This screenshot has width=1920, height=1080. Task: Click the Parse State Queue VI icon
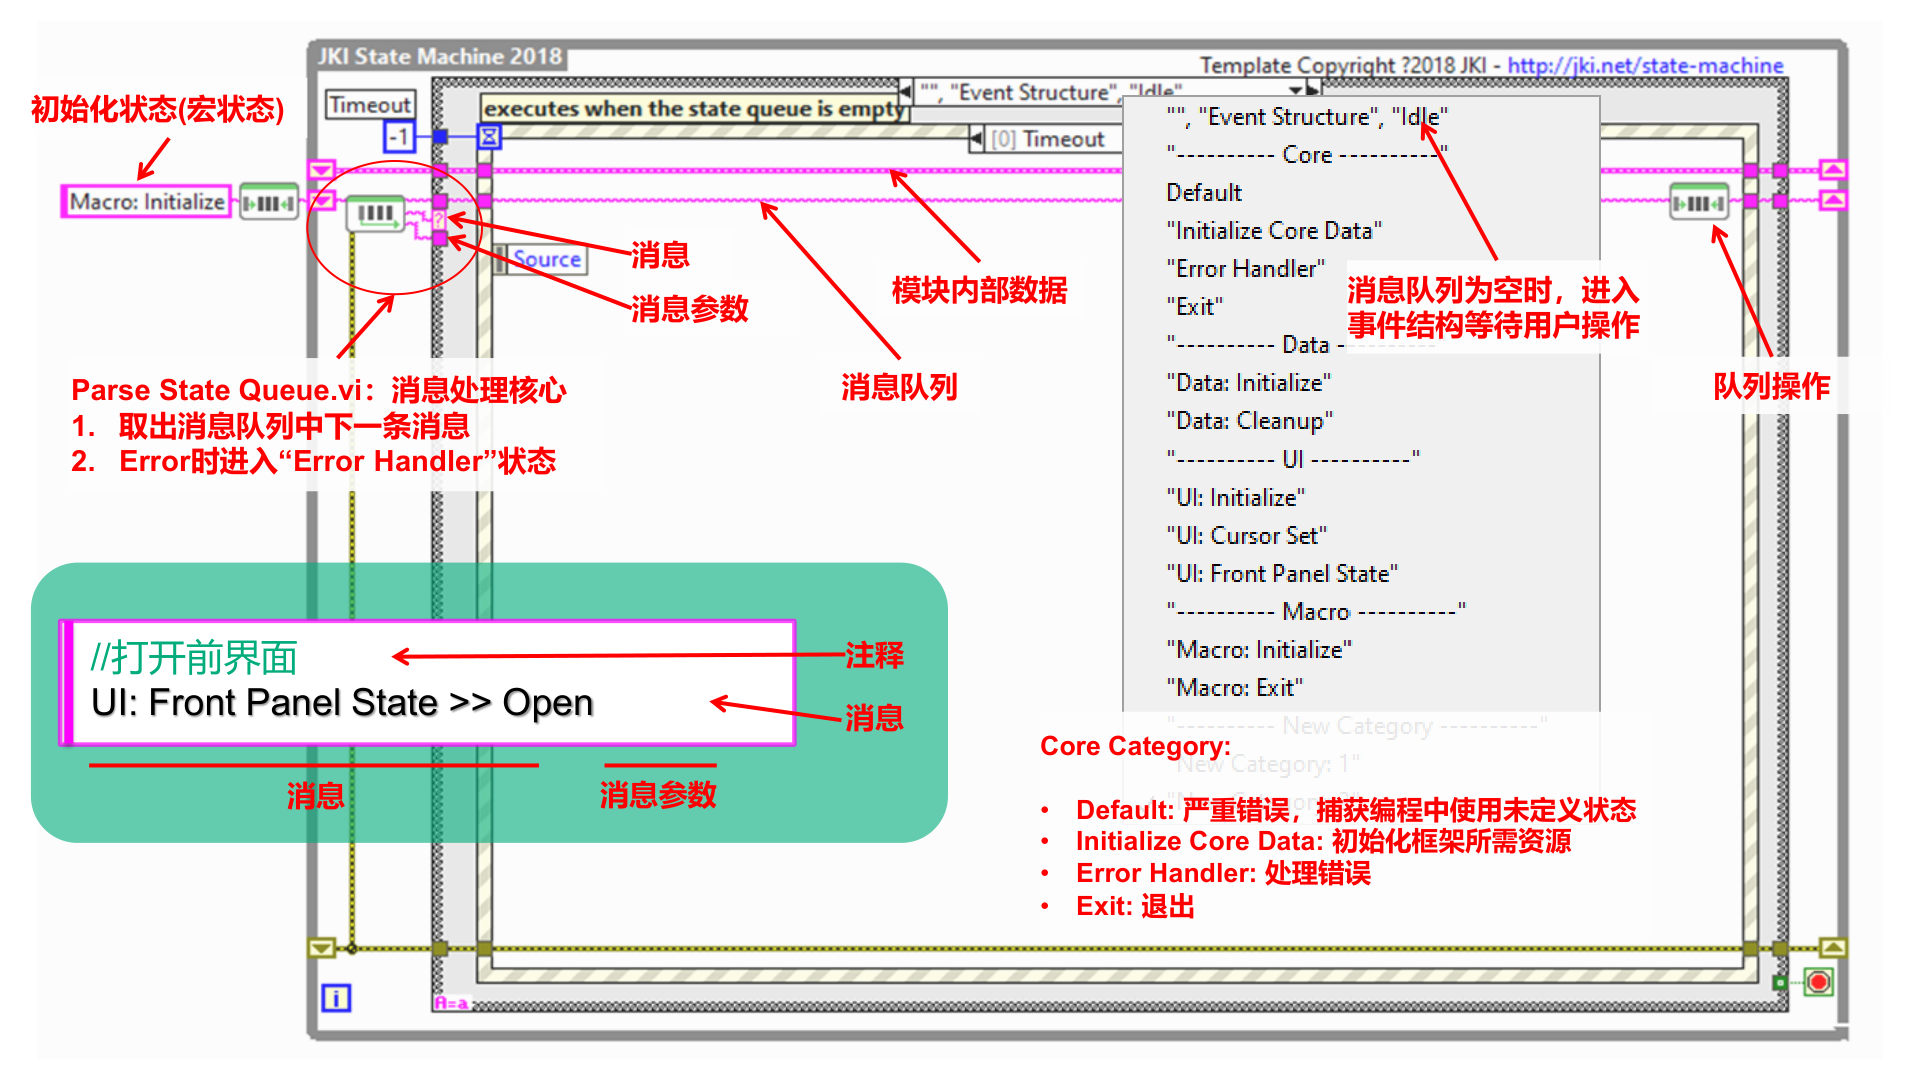point(375,213)
